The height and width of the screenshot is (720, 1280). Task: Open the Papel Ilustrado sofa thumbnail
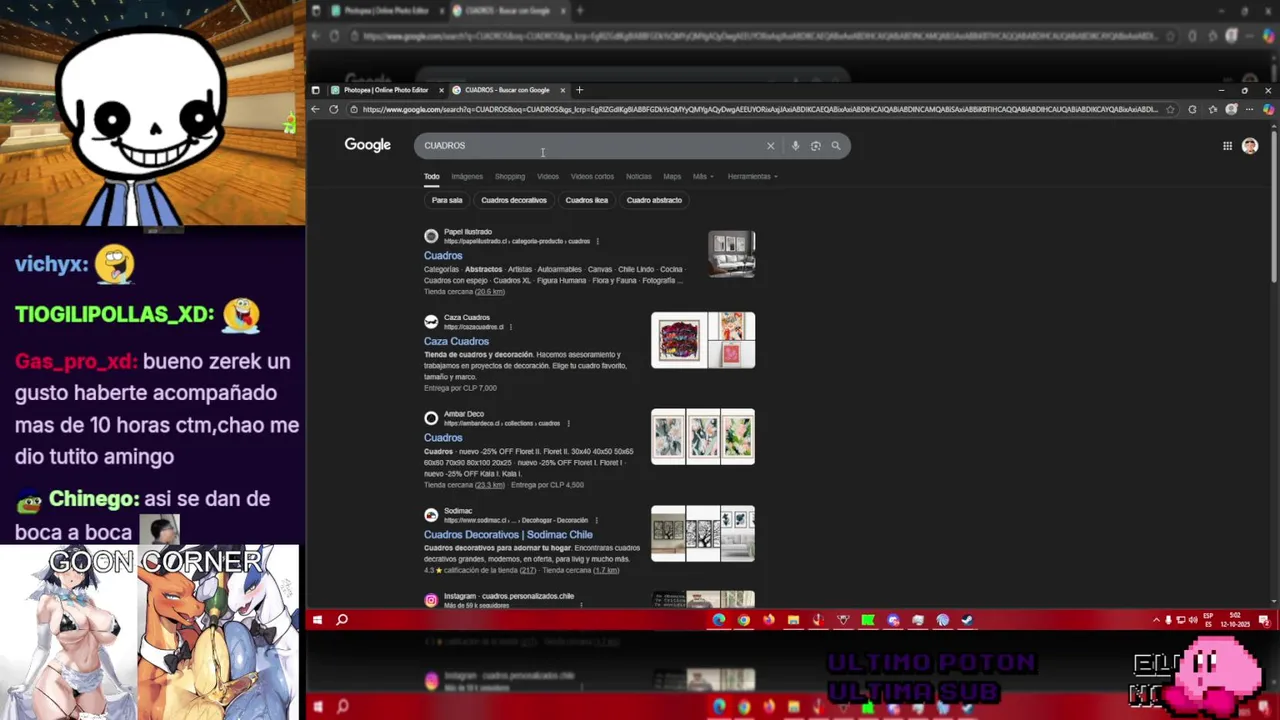click(x=731, y=254)
